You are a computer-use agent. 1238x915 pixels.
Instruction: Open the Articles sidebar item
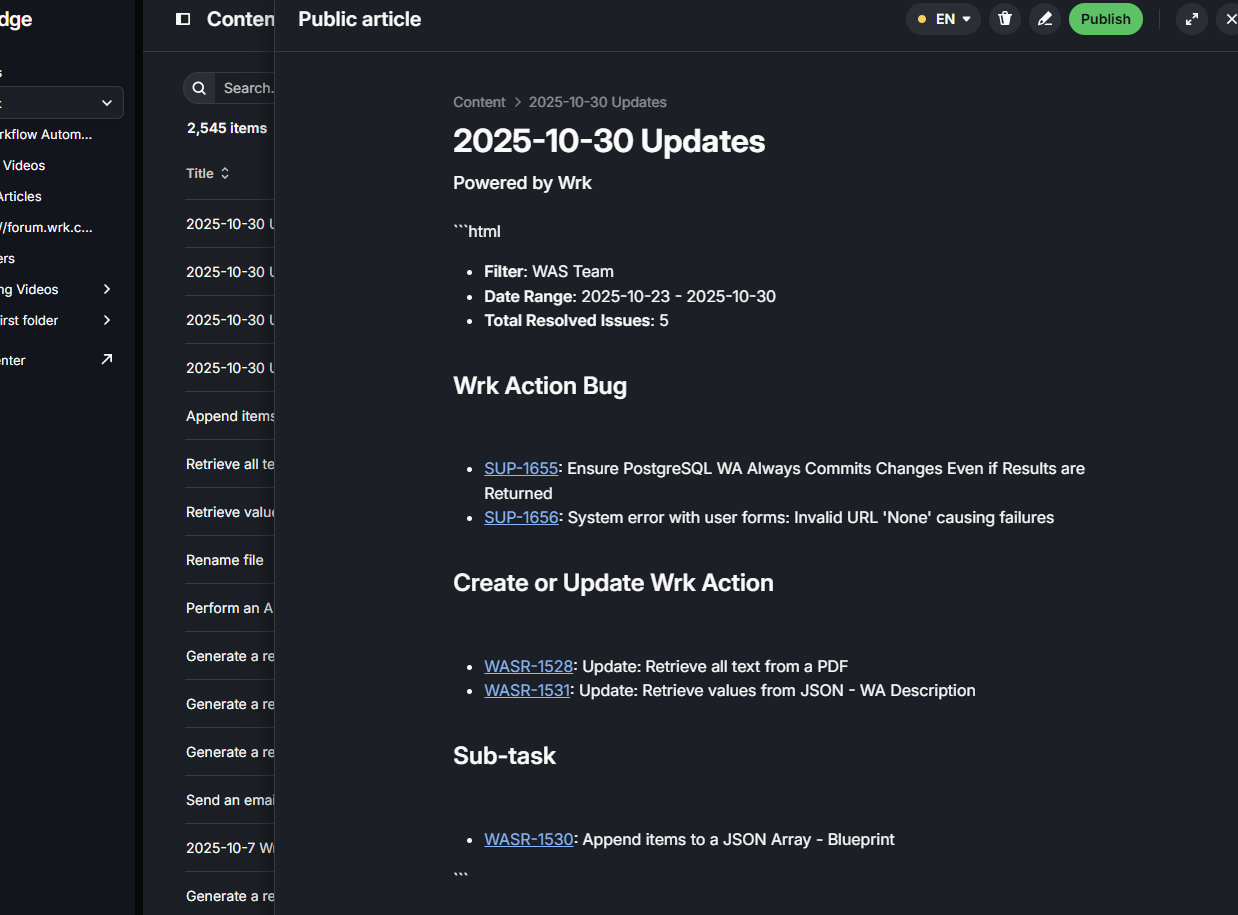(20, 196)
